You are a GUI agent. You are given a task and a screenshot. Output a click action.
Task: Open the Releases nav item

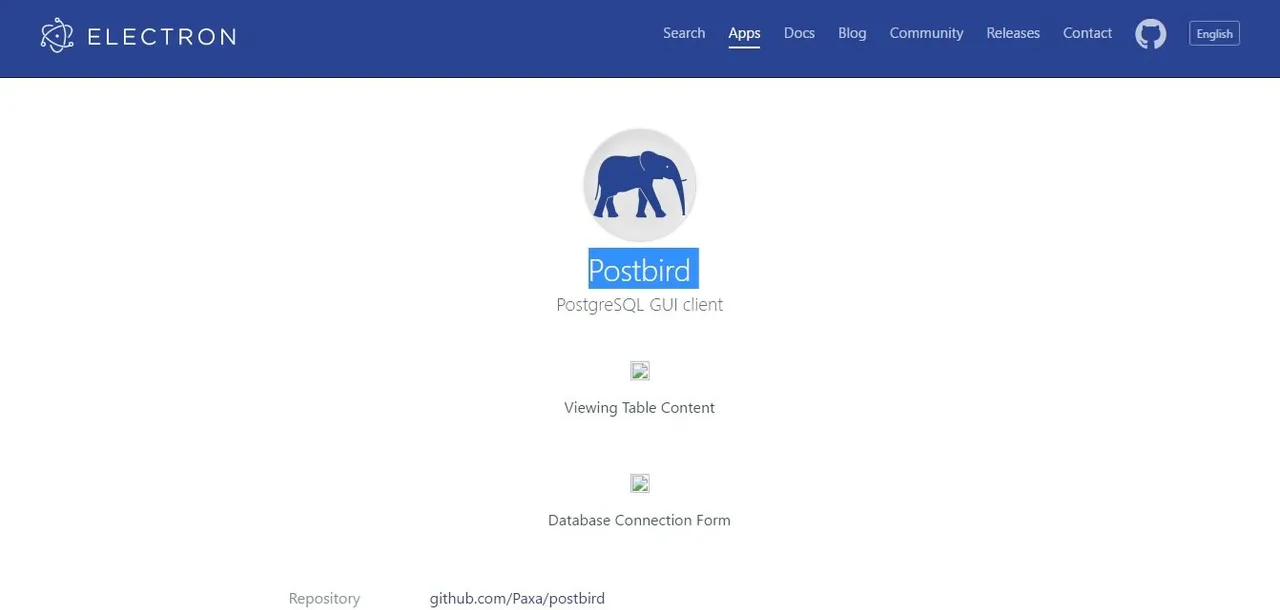[1013, 33]
